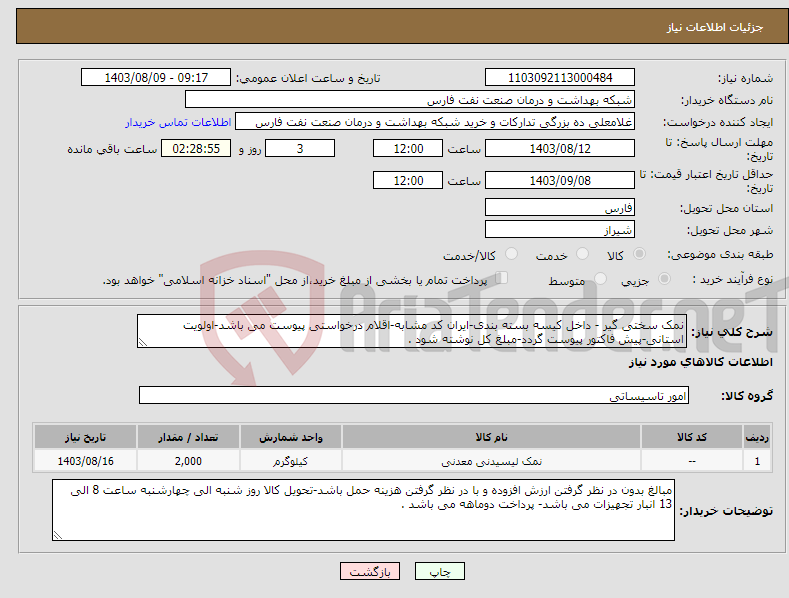This screenshot has width=789, height=598.
Task: Toggle the اسناد خزانه اسلامی payment checkbox
Action: pyautogui.click(x=501, y=278)
